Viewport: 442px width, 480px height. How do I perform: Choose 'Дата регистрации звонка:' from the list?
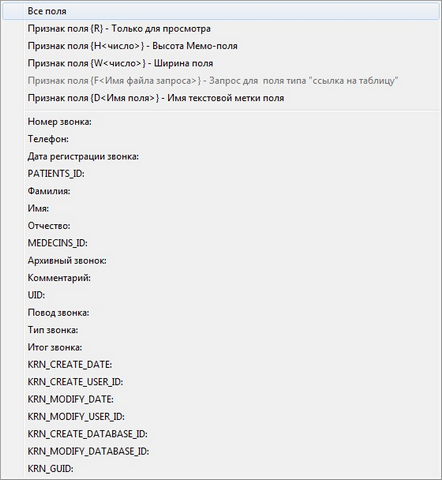point(221,156)
